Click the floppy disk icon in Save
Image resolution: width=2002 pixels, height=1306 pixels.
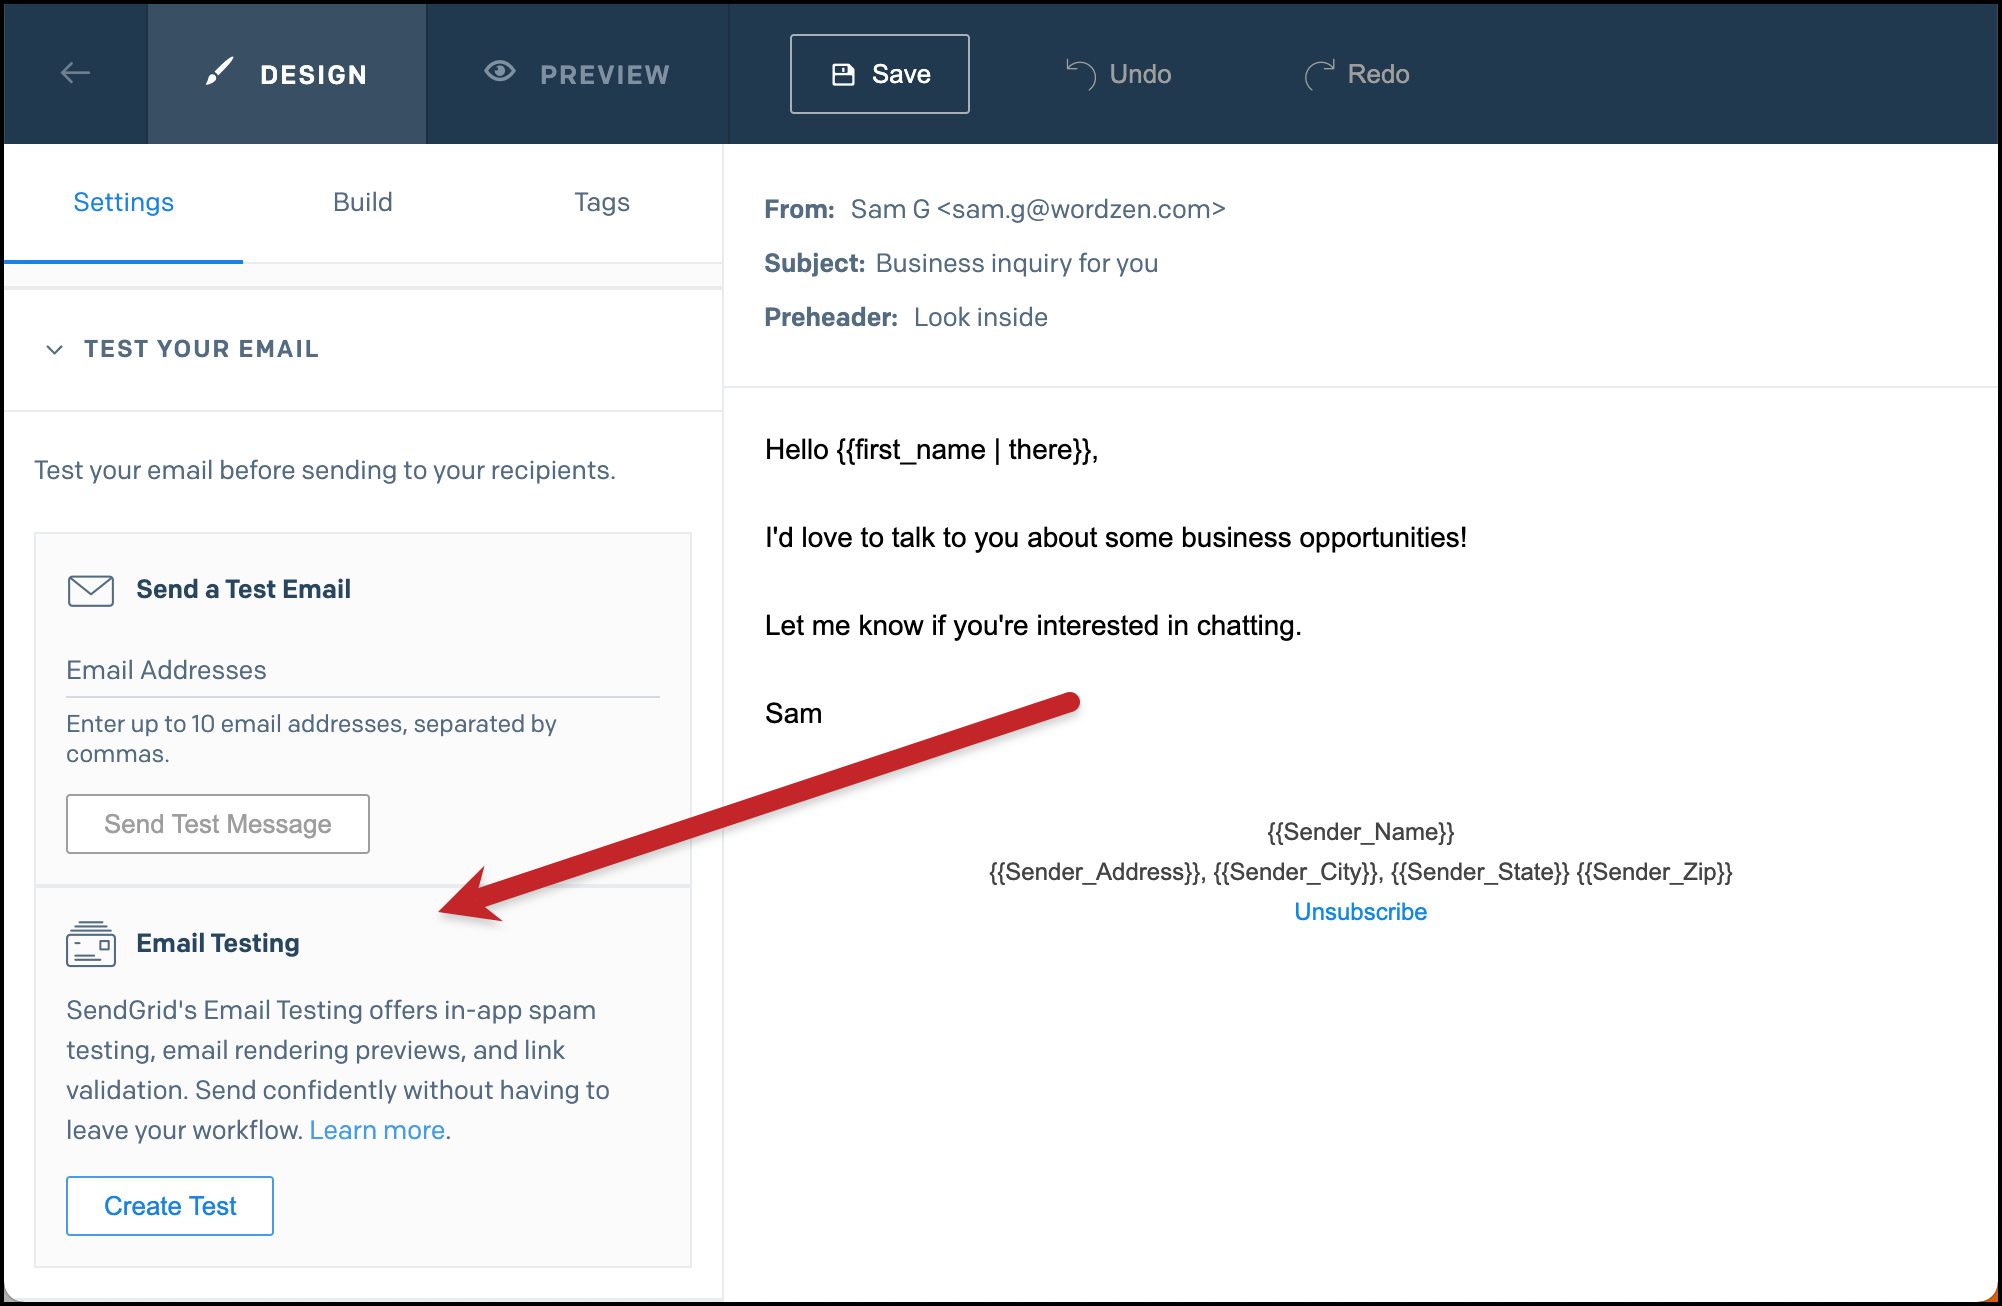coord(843,74)
